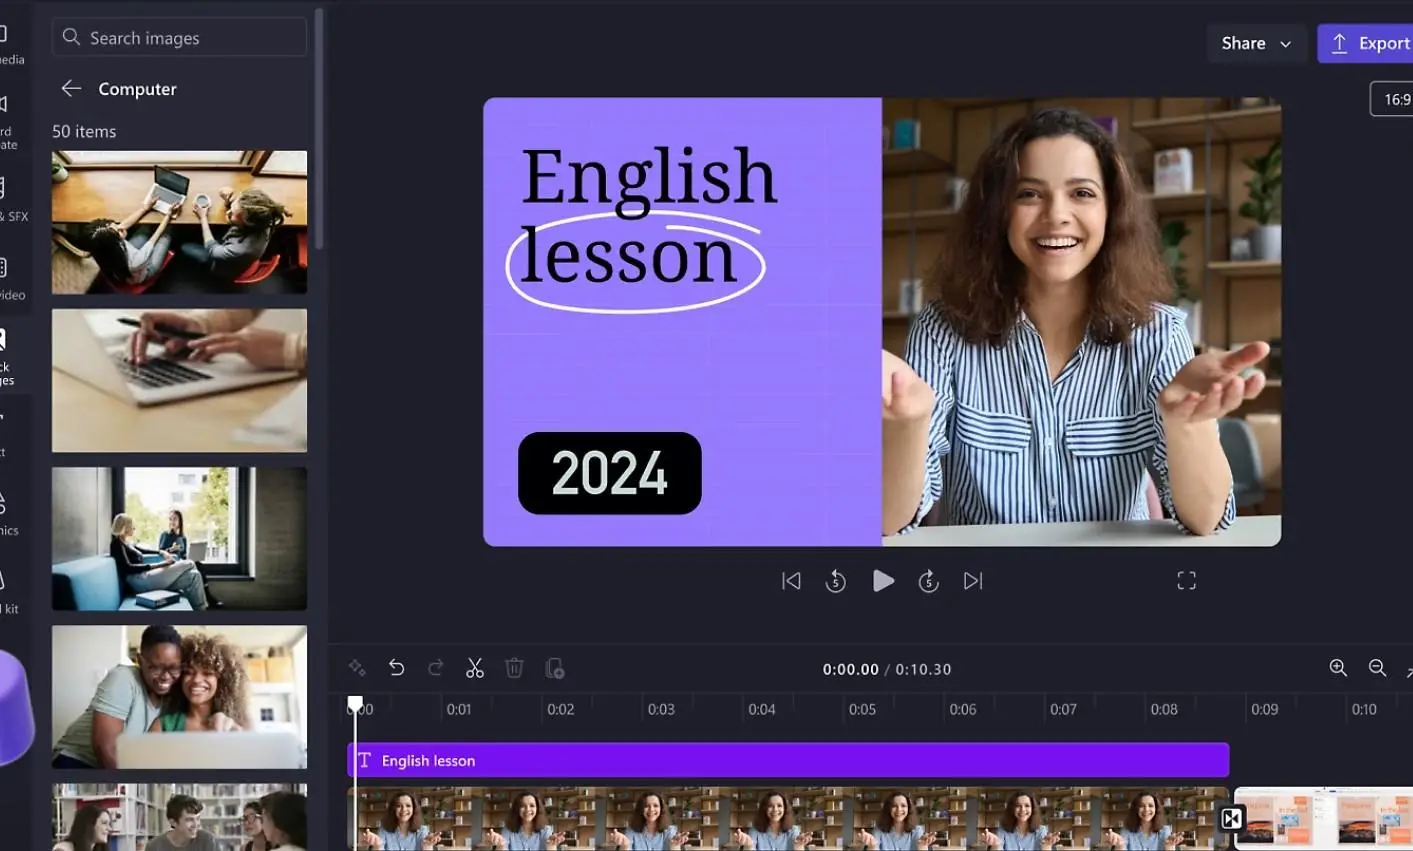Open the media tab in sidebar
This screenshot has height=851, width=1413.
click(10, 43)
